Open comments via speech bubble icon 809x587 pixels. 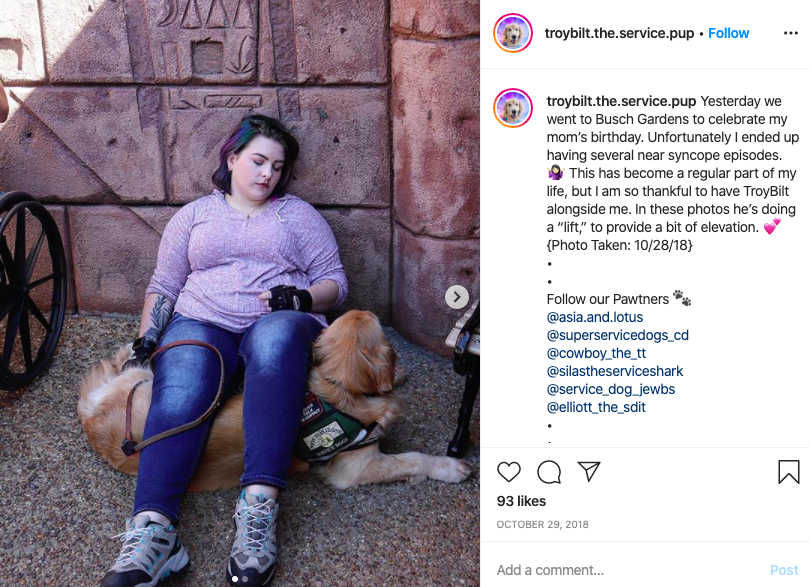pos(549,471)
